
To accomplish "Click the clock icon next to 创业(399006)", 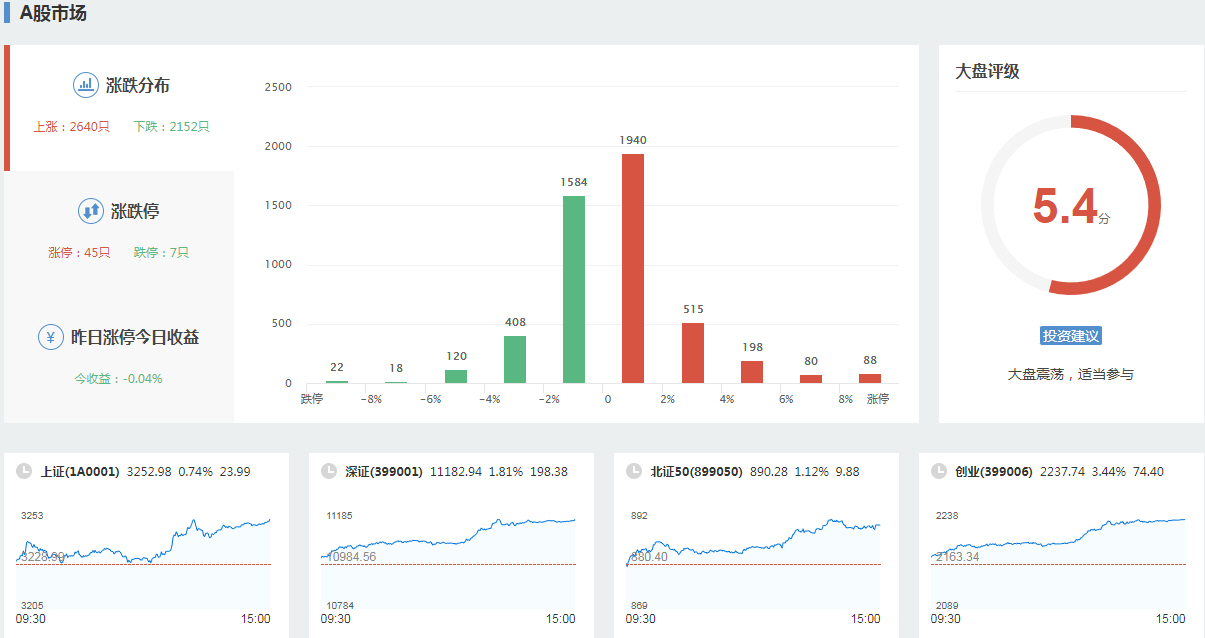I will click(x=938, y=471).
